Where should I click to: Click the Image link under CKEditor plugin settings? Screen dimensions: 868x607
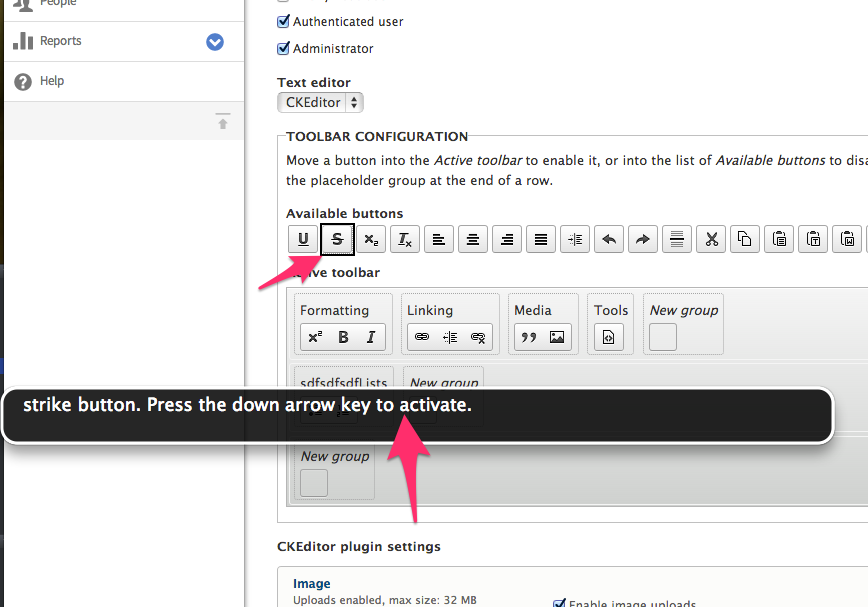coord(310,583)
